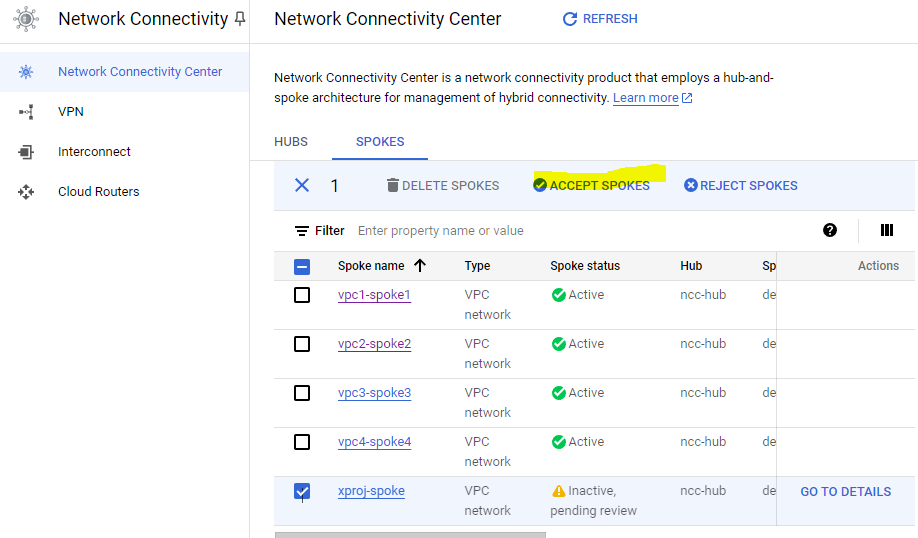
Task: Click the Interconnect sidebar icon
Action: 26,152
